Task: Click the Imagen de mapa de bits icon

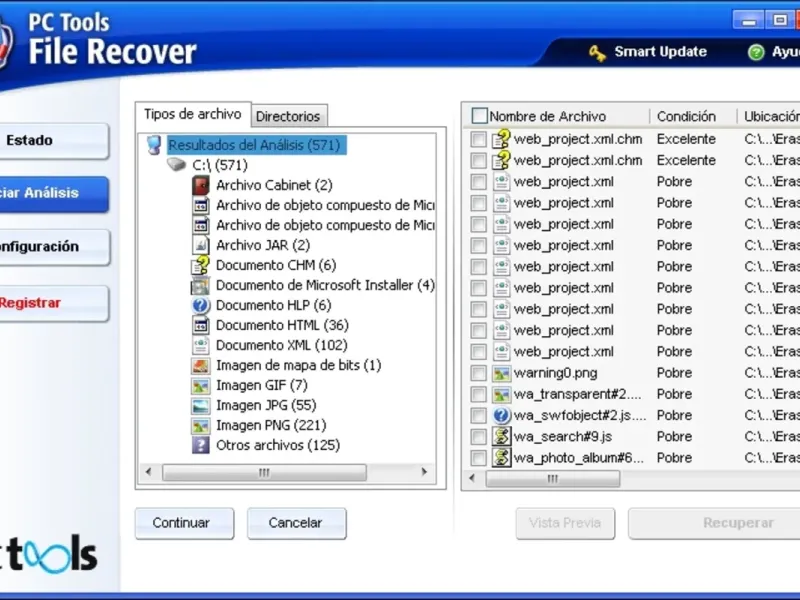Action: coord(201,365)
